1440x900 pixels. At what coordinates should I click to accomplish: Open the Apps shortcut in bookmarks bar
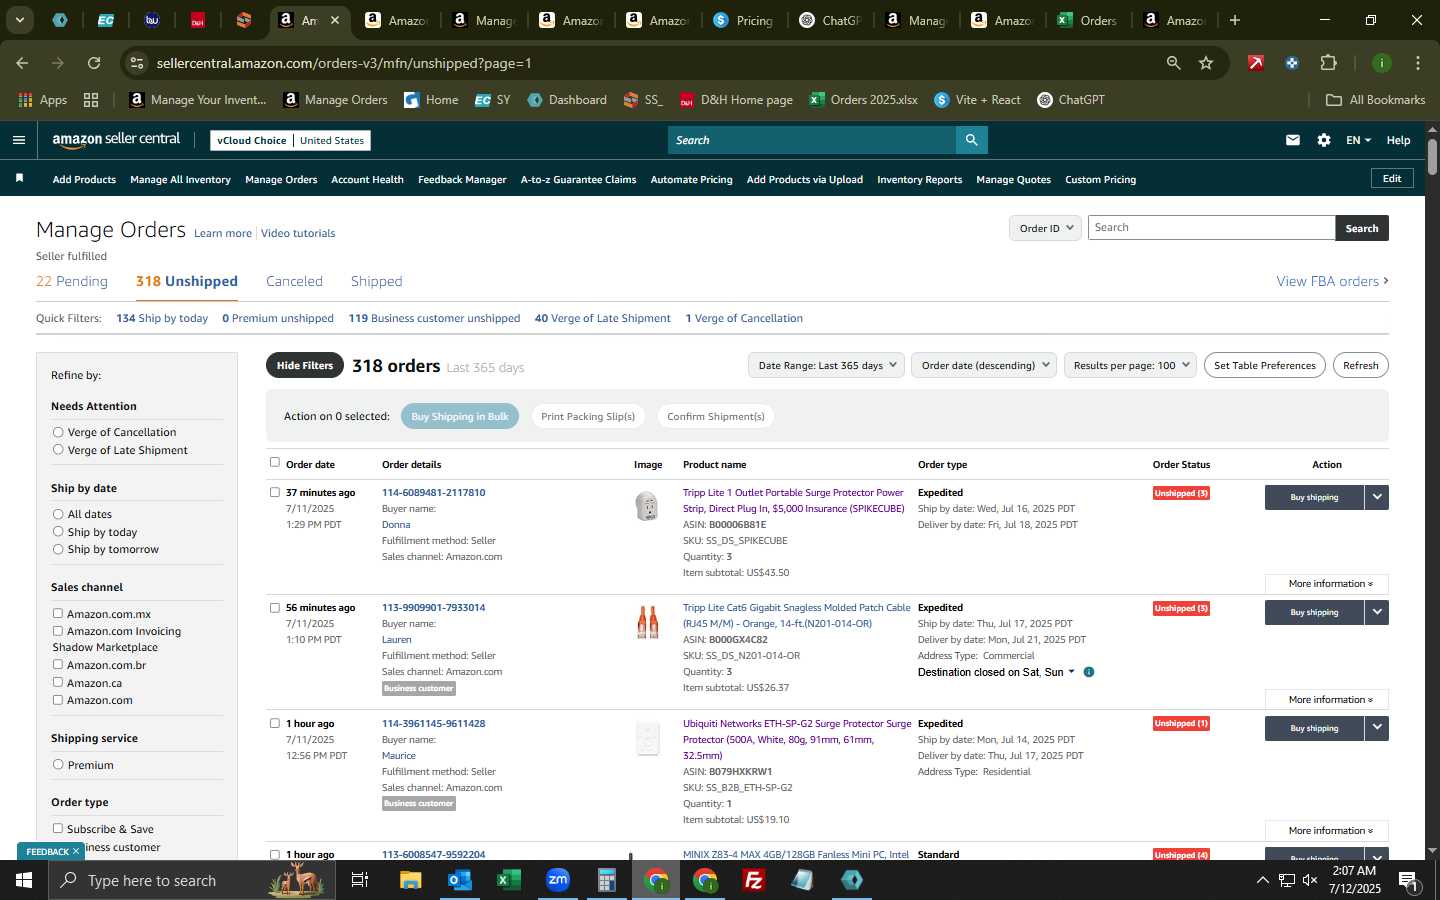44,100
